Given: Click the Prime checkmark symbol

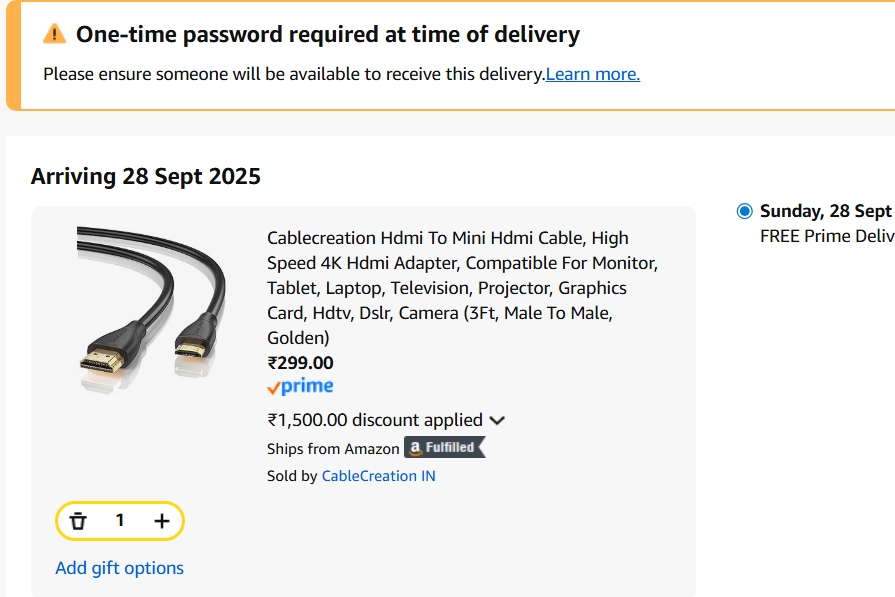Looking at the screenshot, I should pos(273,386).
